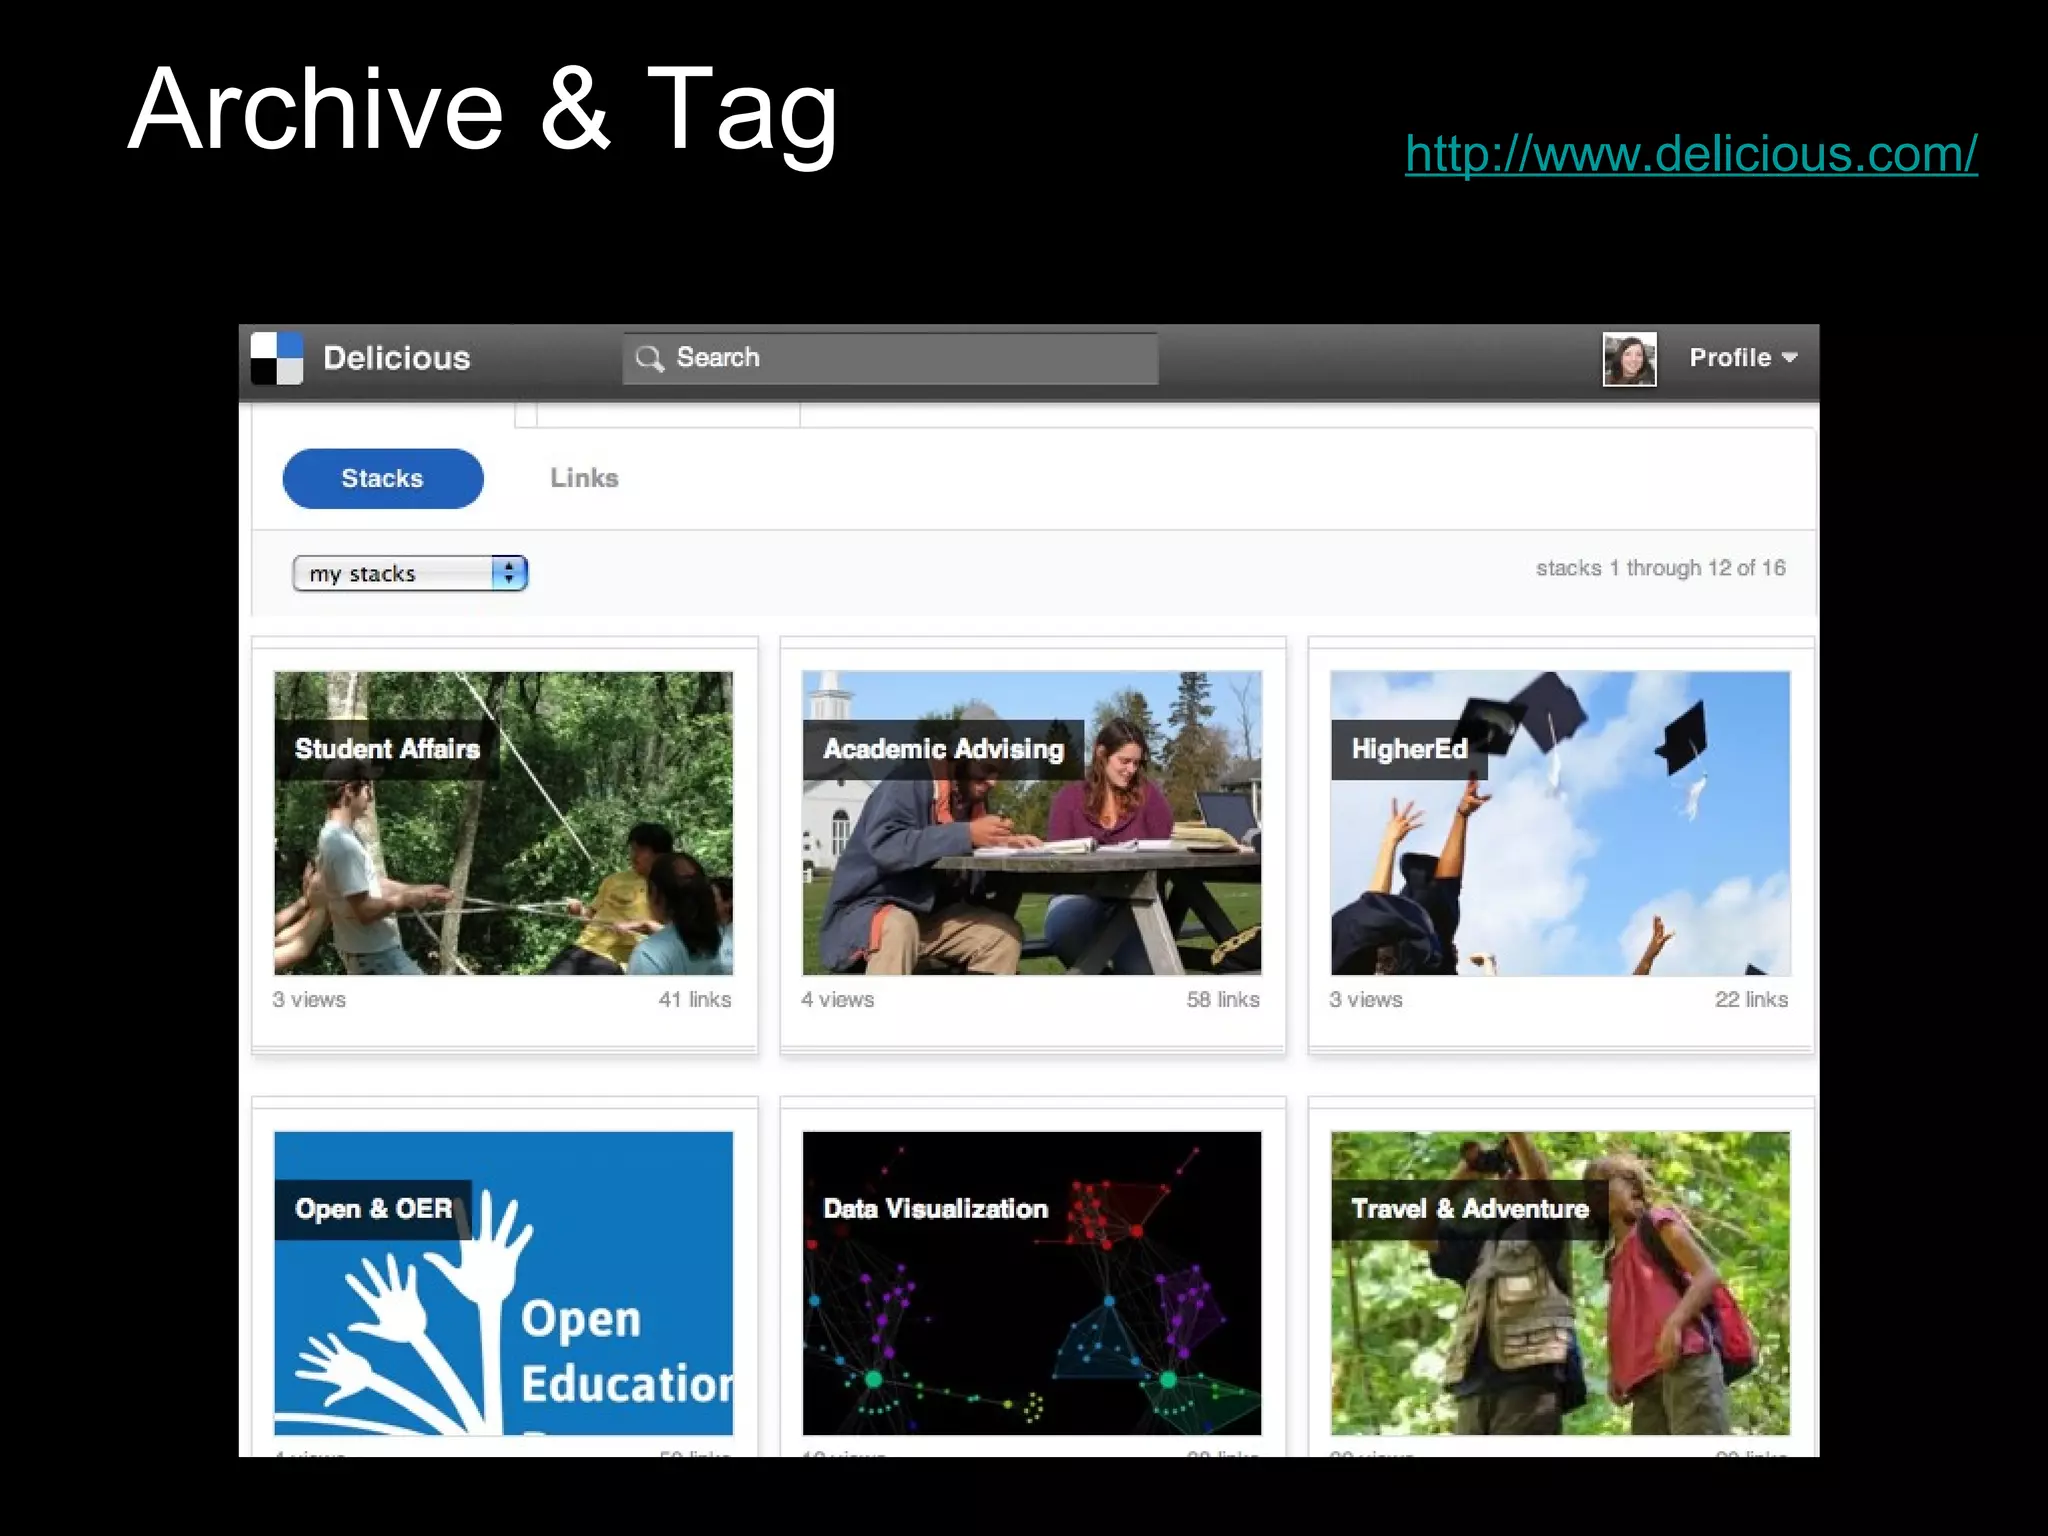This screenshot has height=1536, width=2048.
Task: Open the Academic Advising stack thumbnail
Action: click(1032, 823)
